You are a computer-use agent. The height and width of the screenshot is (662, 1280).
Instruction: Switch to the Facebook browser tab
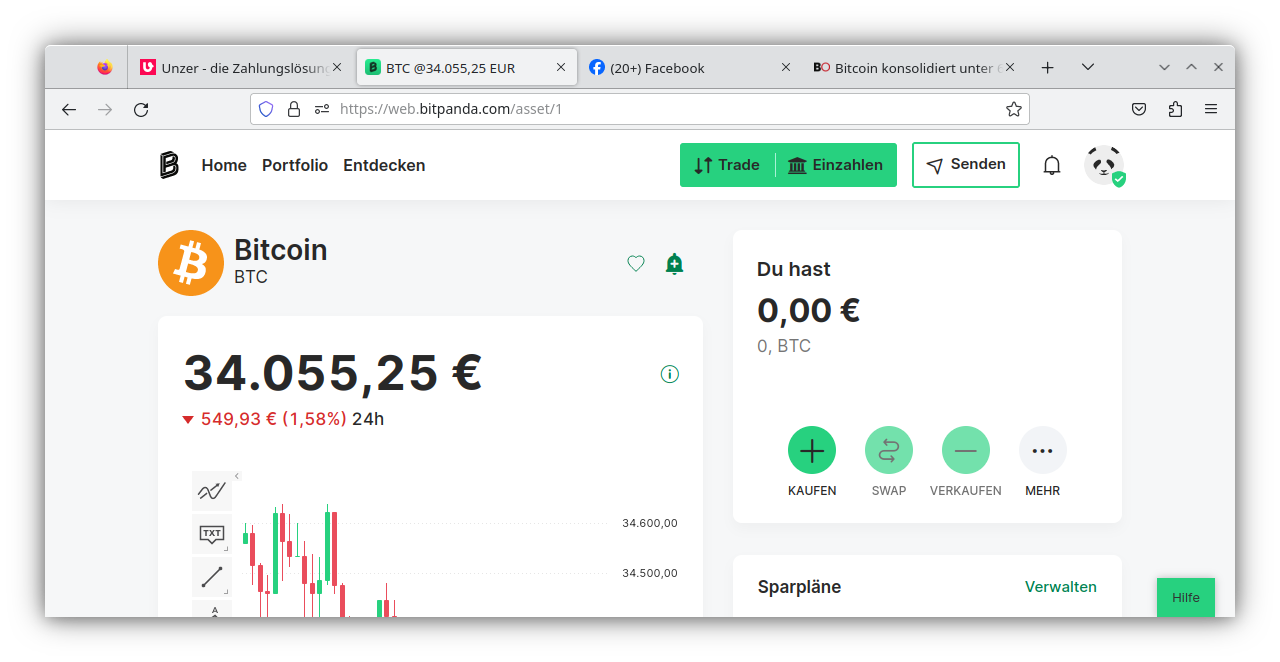(x=680, y=68)
